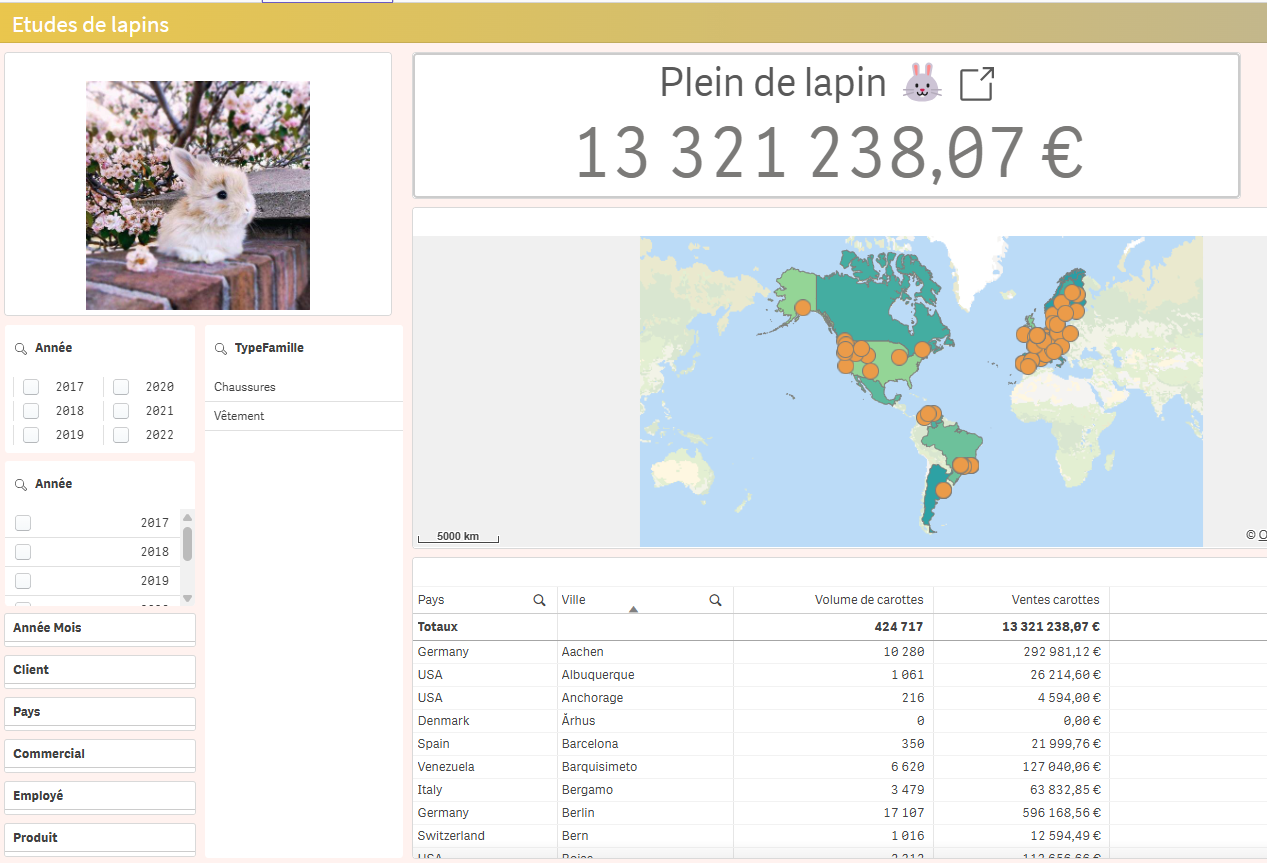Click the volume value 17 107

(x=904, y=813)
